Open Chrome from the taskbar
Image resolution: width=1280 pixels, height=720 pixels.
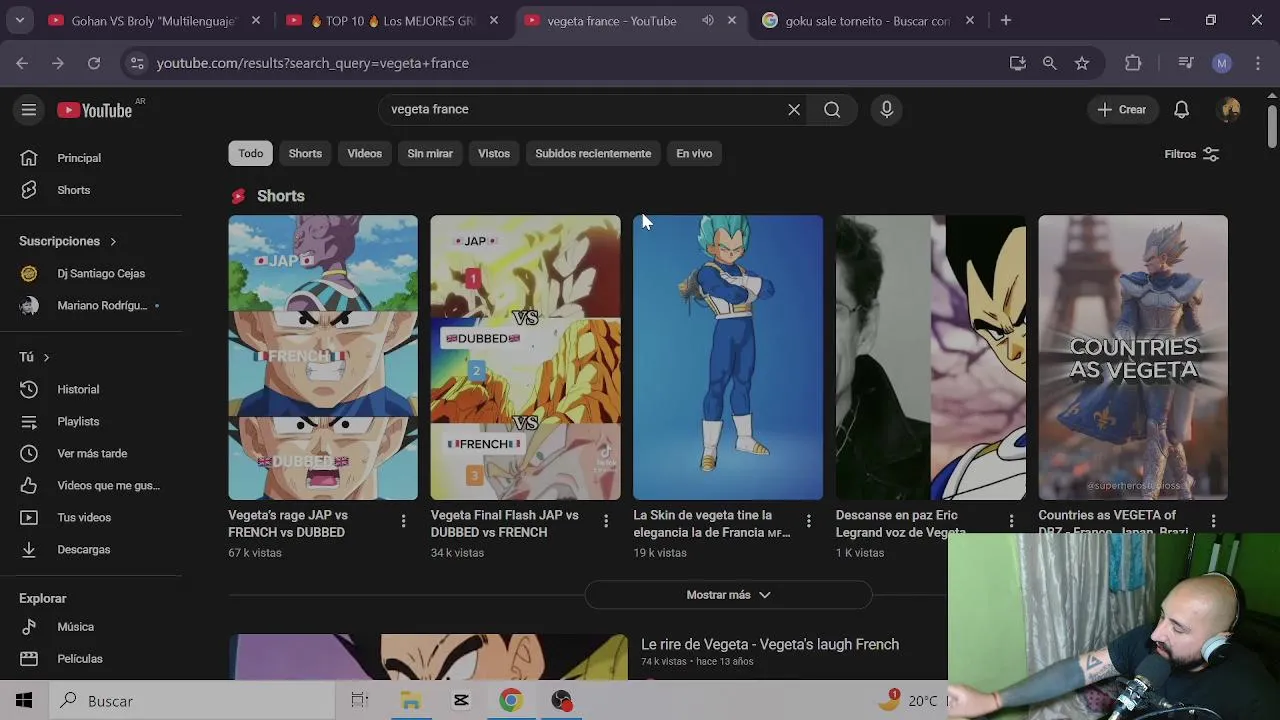[511, 701]
